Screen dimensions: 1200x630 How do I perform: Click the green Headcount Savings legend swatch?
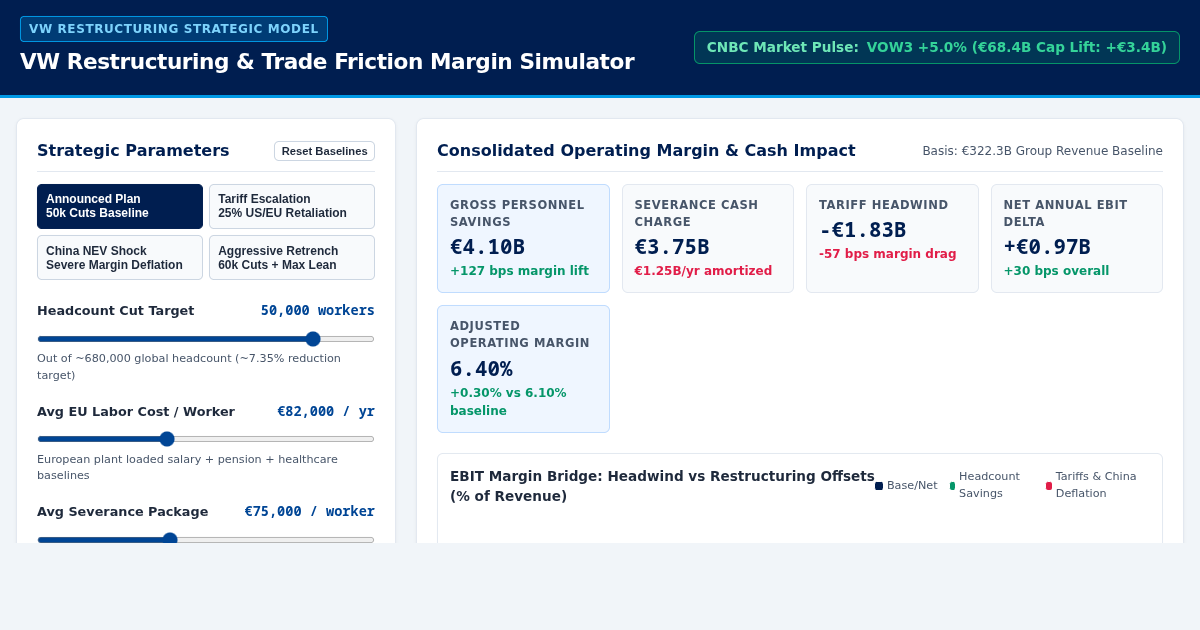952,486
